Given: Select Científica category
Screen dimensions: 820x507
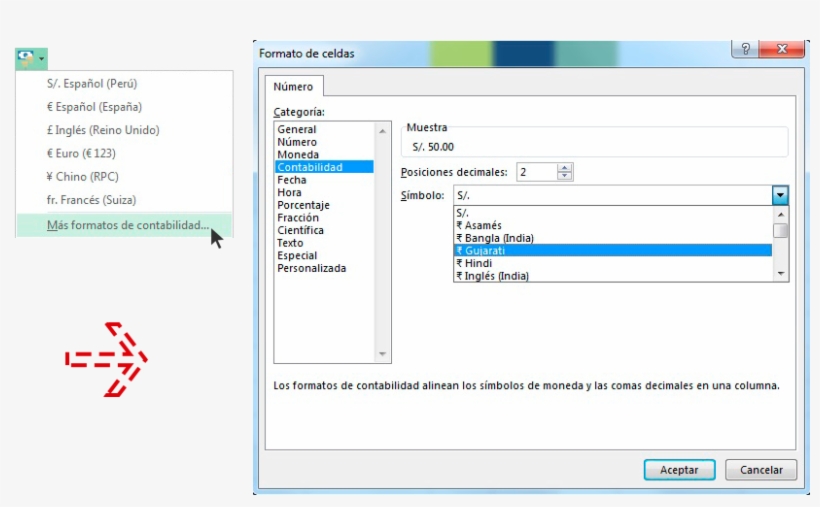Looking at the screenshot, I should tap(301, 230).
